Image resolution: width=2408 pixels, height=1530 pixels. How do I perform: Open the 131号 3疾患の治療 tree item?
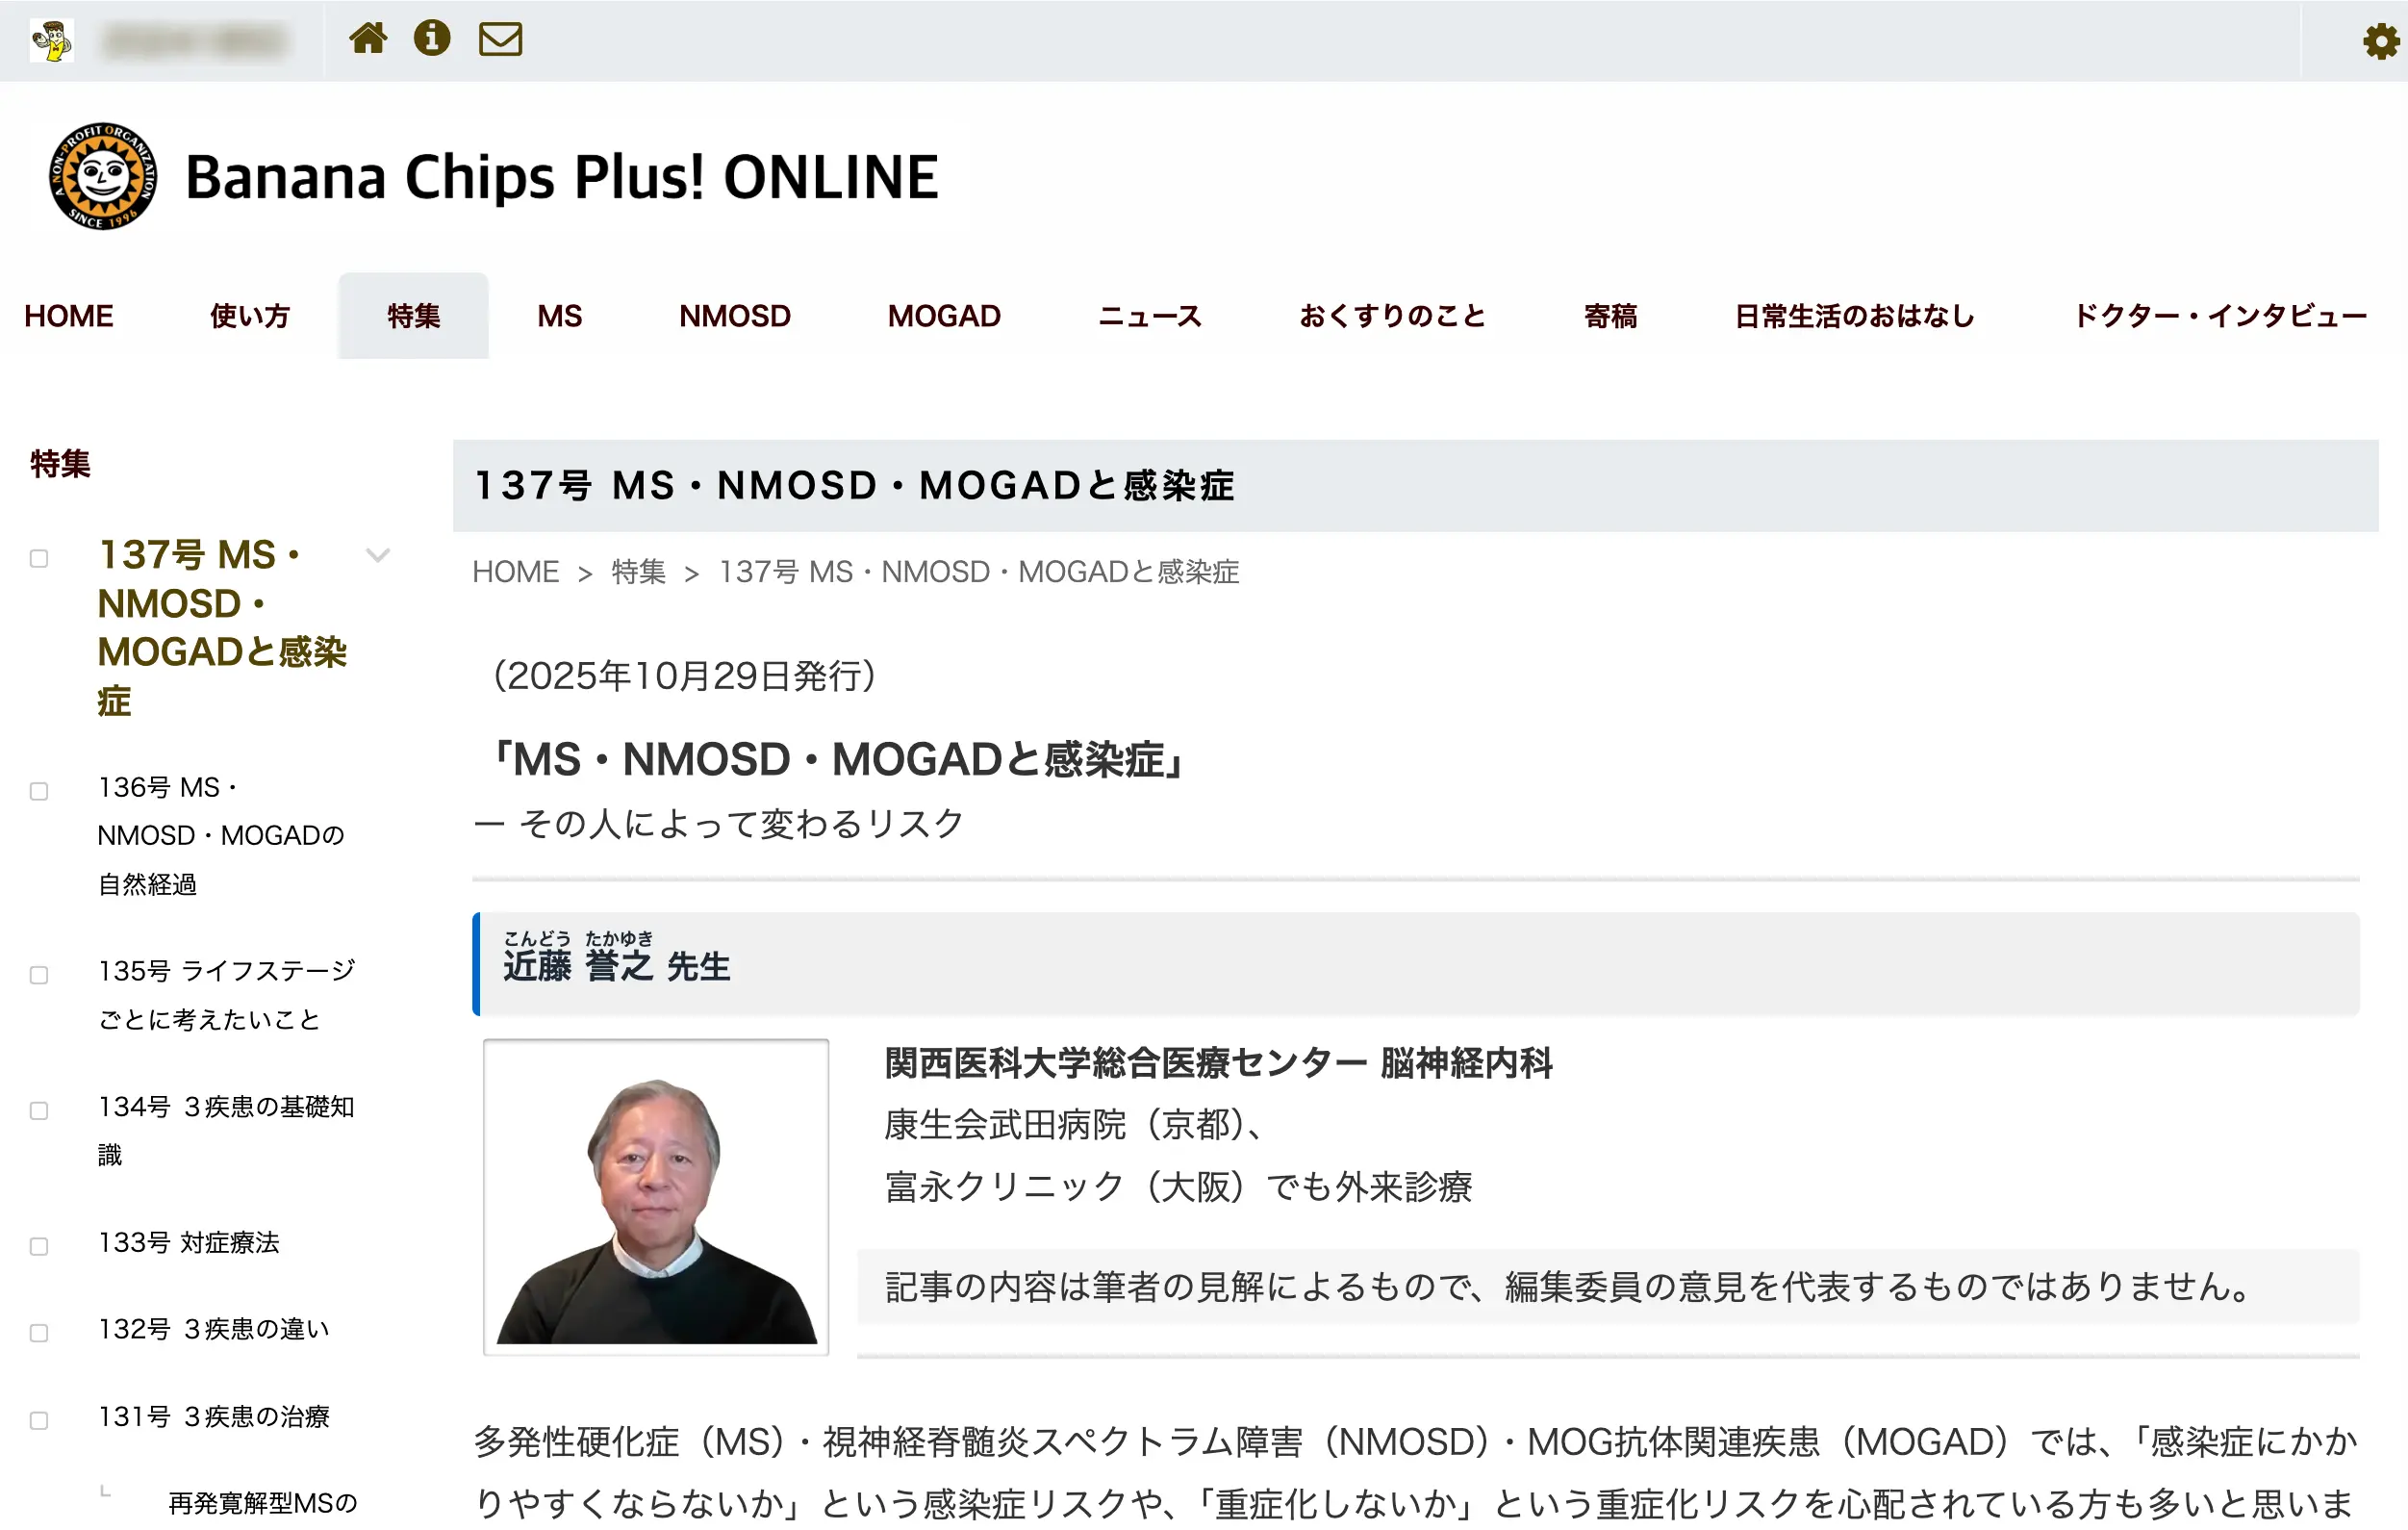(x=214, y=1417)
